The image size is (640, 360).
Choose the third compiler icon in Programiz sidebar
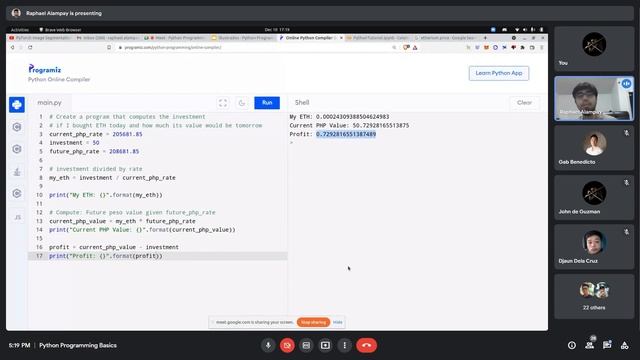(17, 149)
